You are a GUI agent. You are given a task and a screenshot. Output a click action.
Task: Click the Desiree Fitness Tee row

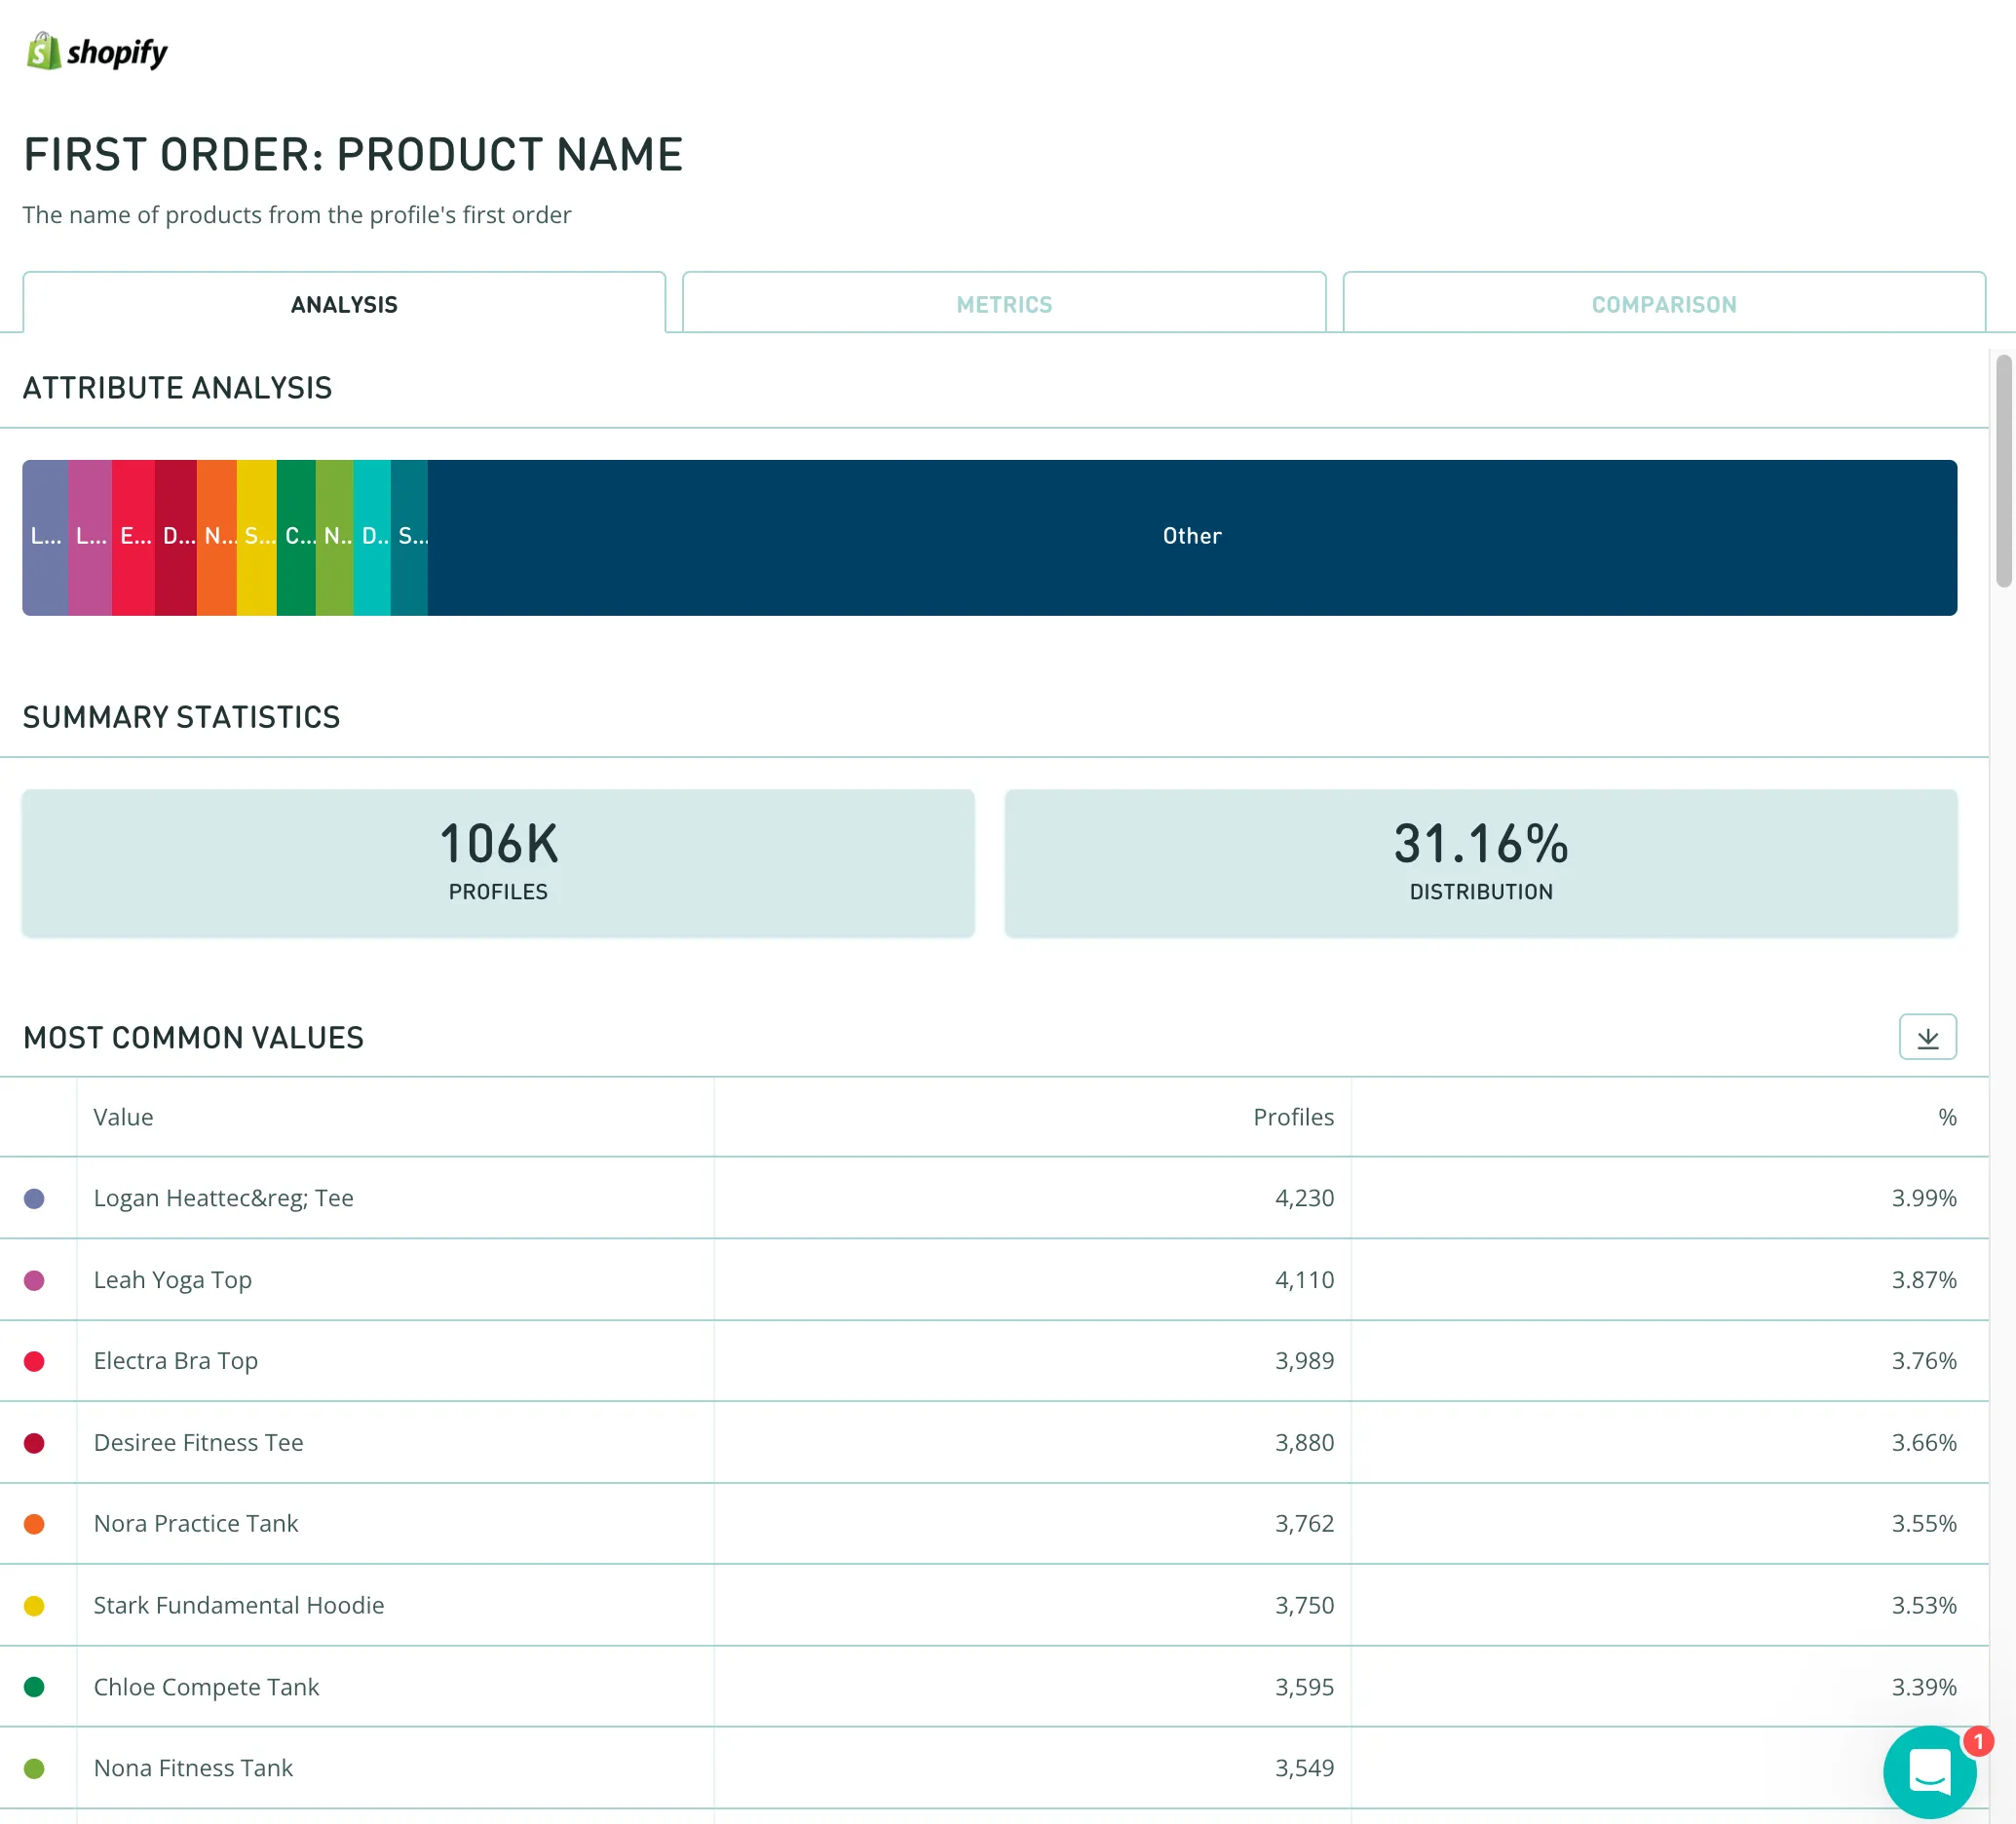198,1442
